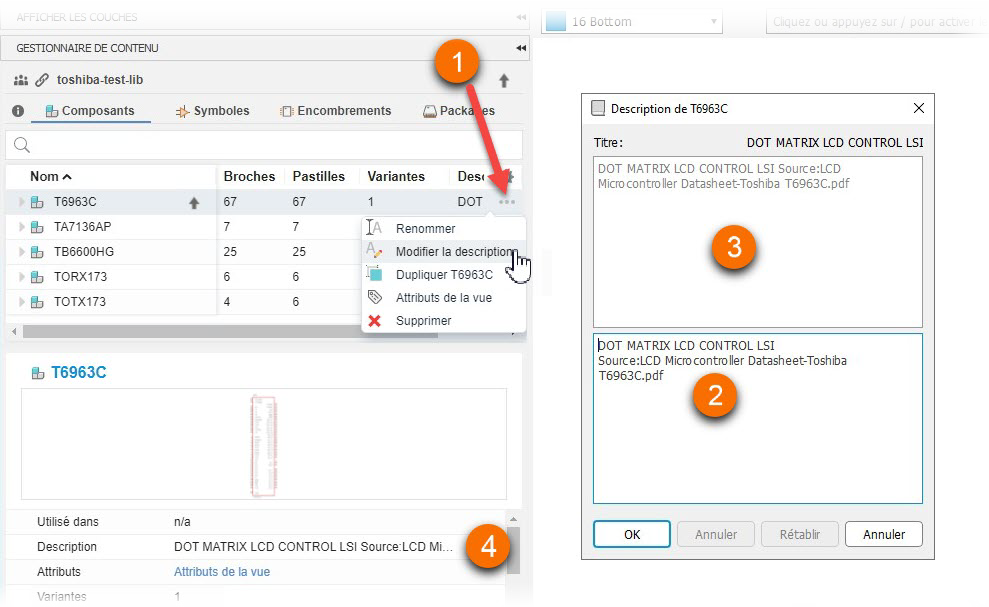Click the dialog icon in Description de T6963C
Image resolution: width=989 pixels, height=607 pixels.
point(597,109)
